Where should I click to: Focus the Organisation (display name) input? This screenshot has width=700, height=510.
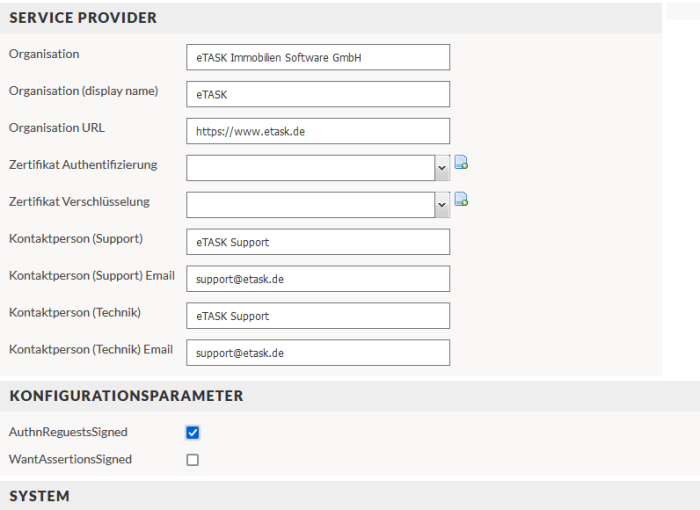[318, 94]
